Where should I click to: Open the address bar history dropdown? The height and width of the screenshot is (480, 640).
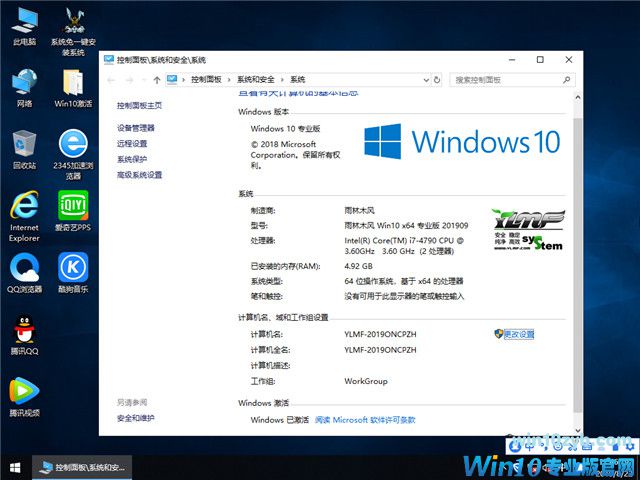coord(426,80)
